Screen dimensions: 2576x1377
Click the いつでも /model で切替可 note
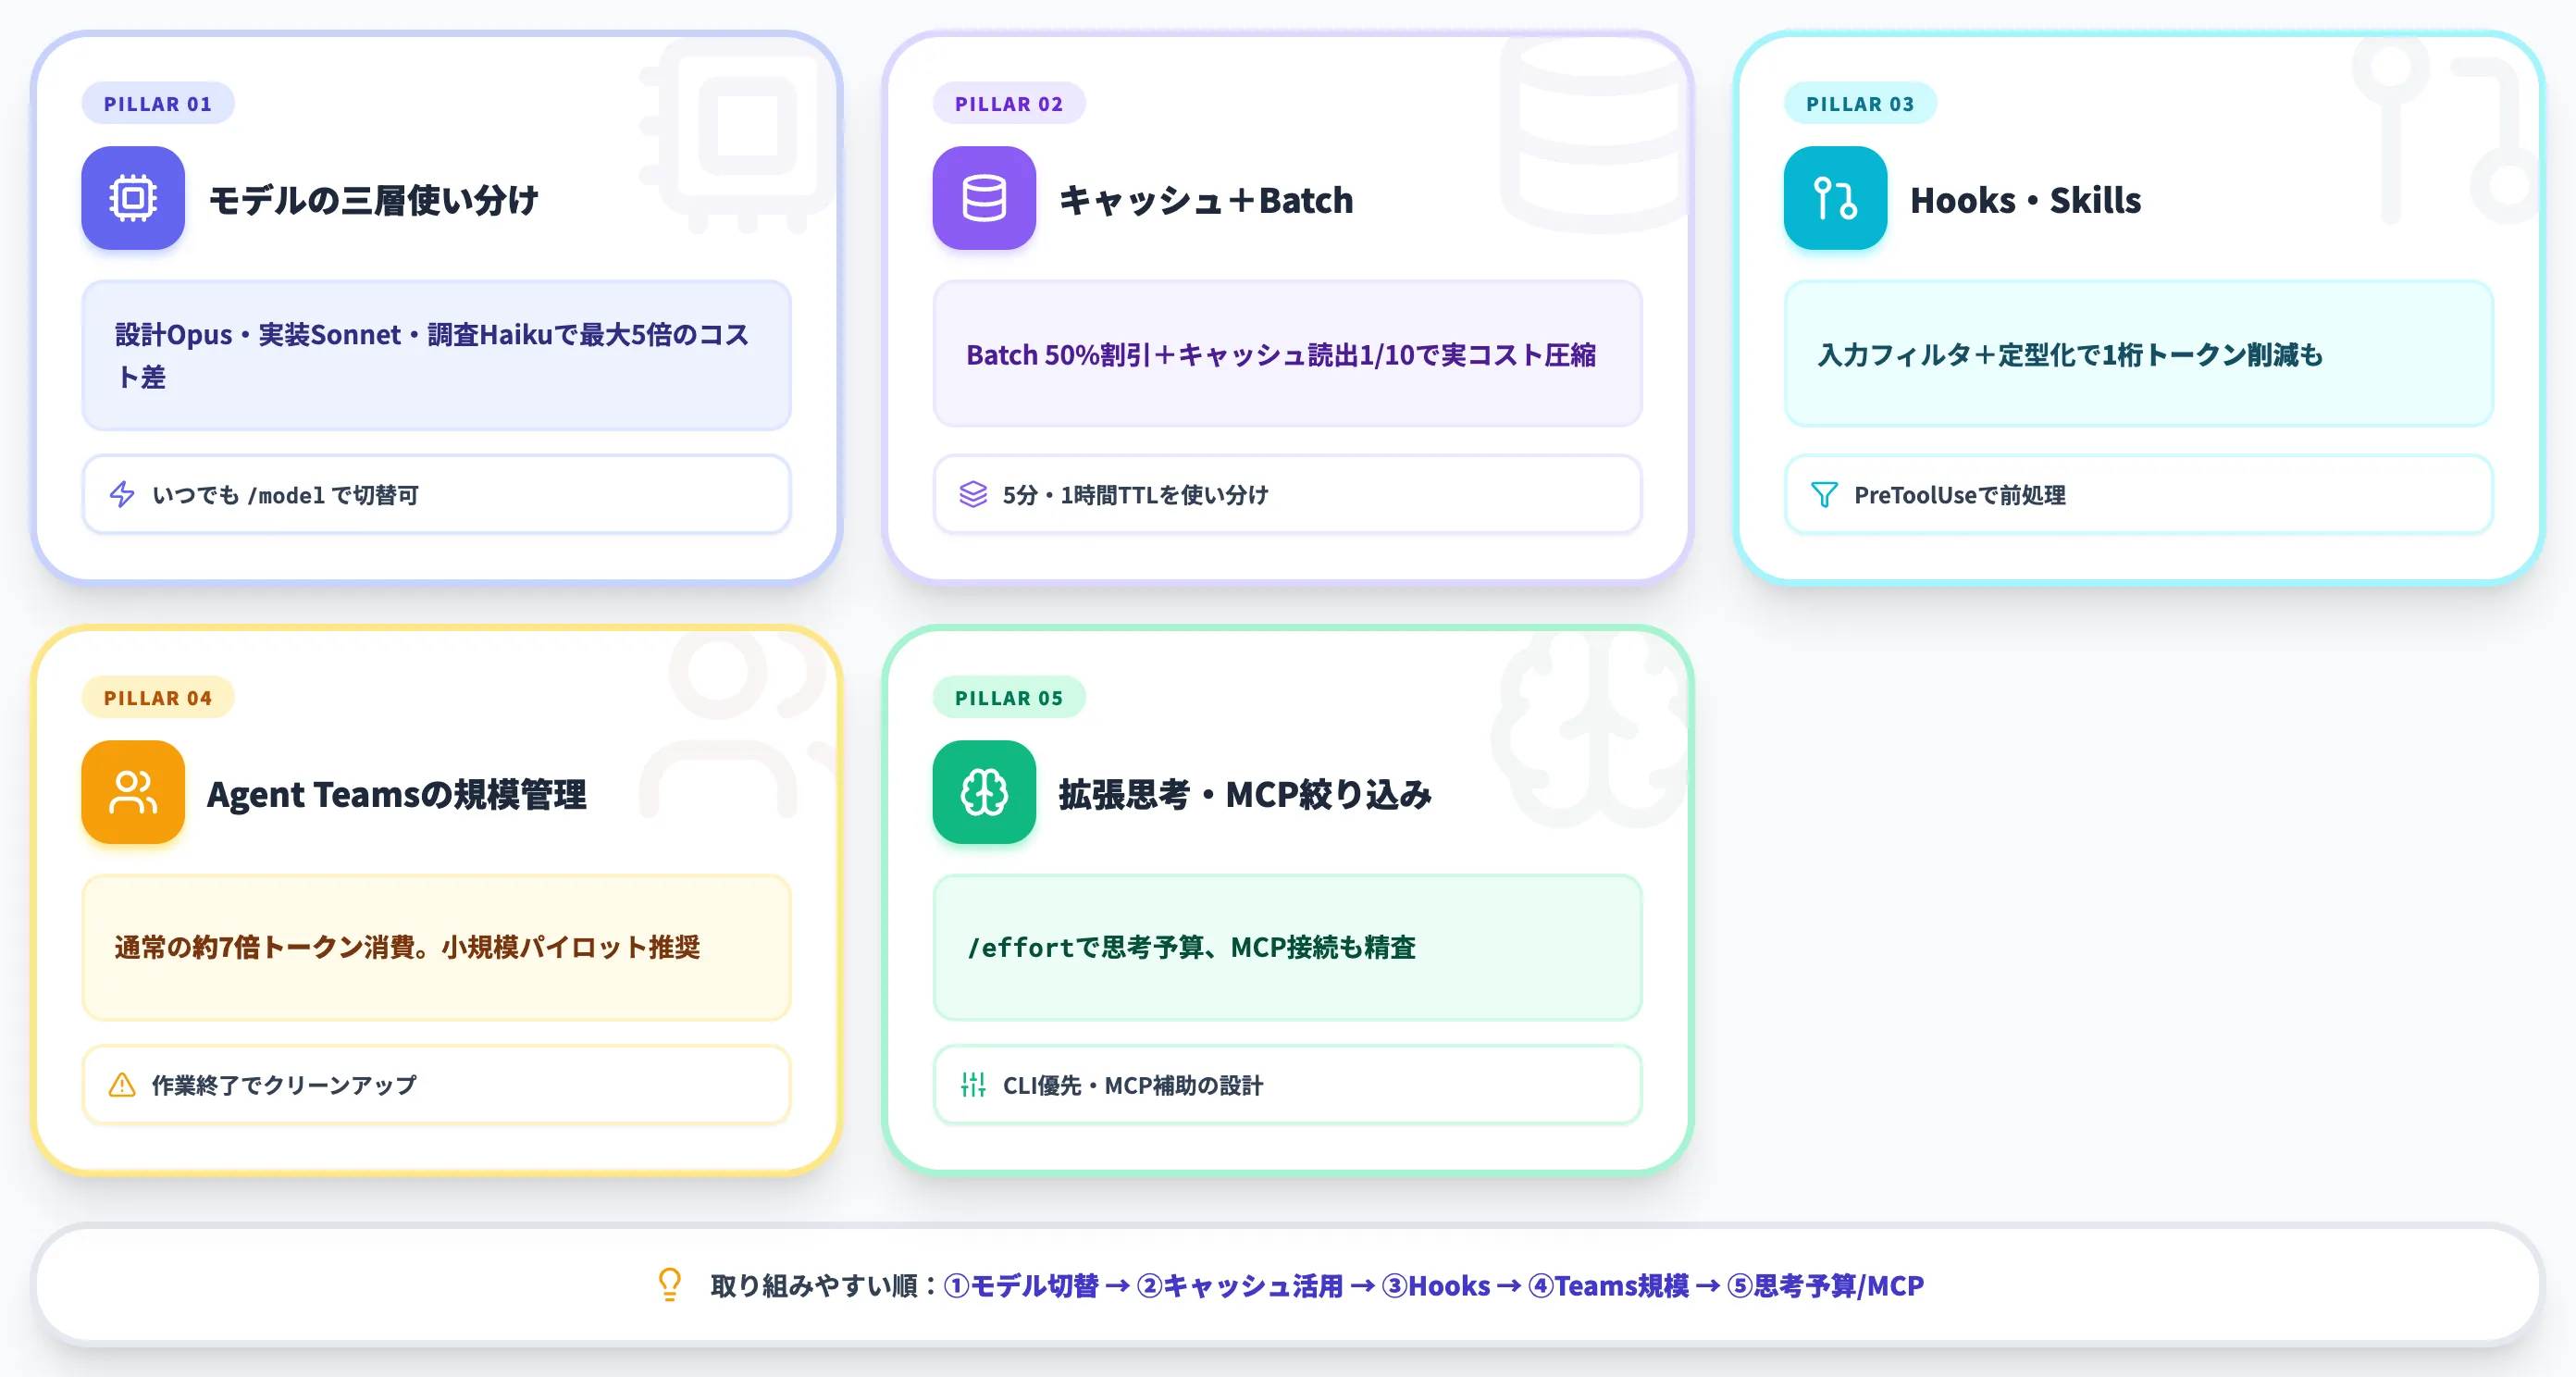coord(436,494)
